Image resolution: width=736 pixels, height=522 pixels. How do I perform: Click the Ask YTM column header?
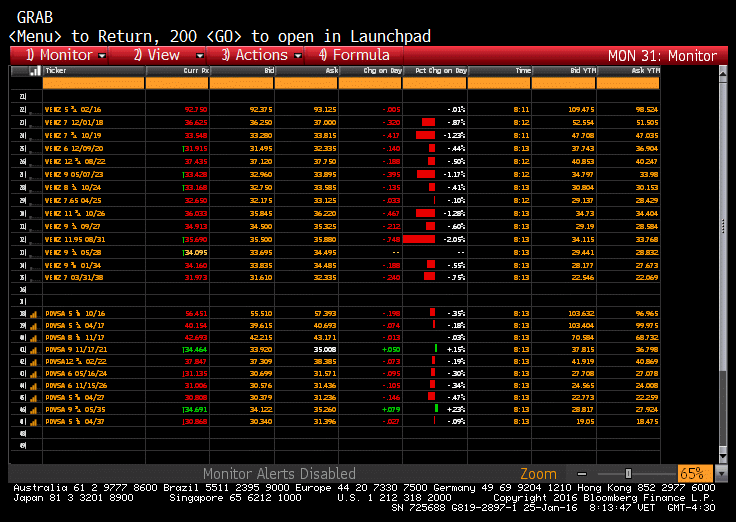628,71
